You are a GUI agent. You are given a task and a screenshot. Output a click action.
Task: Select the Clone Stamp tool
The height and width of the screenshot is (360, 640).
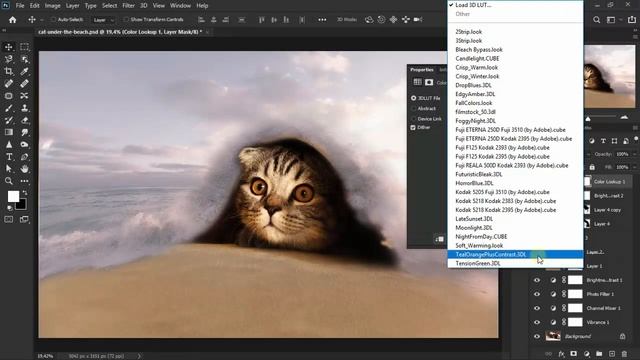click(24, 108)
